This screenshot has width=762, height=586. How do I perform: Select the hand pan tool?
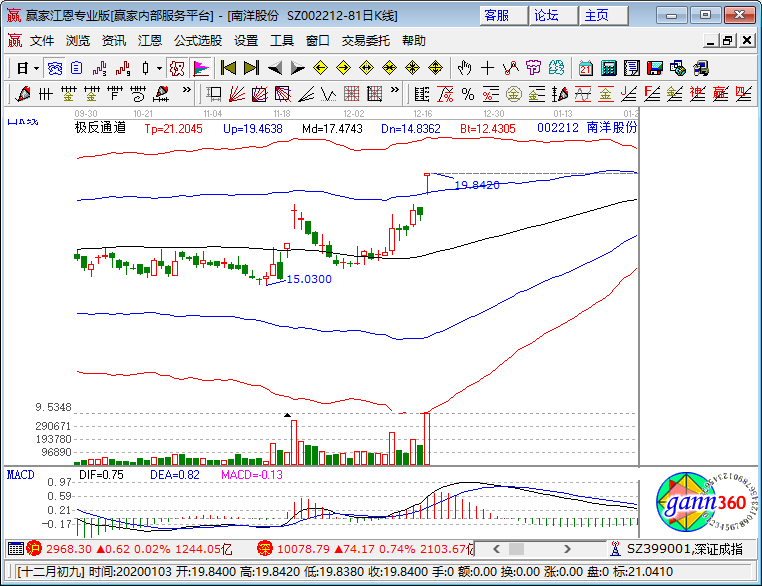point(464,68)
